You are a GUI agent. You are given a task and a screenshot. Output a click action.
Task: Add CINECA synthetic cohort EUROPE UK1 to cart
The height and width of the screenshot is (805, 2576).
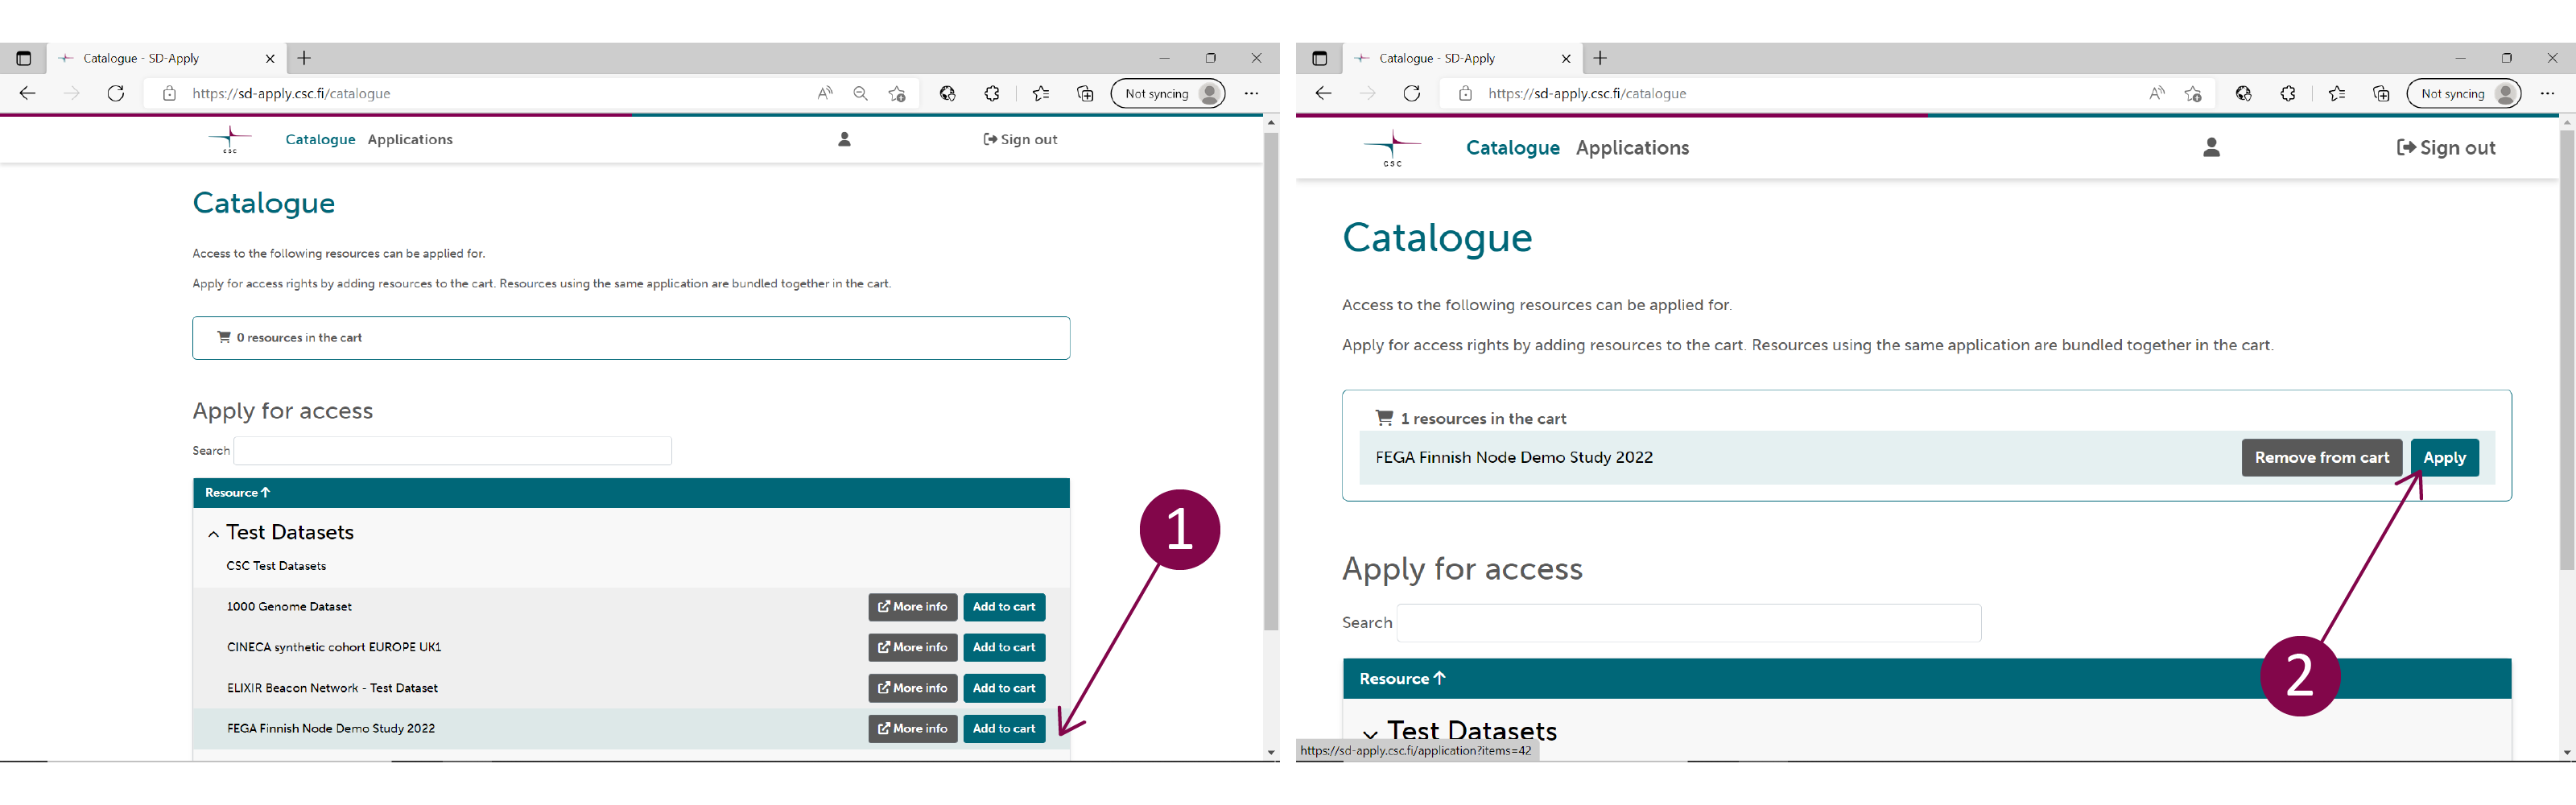click(1004, 647)
